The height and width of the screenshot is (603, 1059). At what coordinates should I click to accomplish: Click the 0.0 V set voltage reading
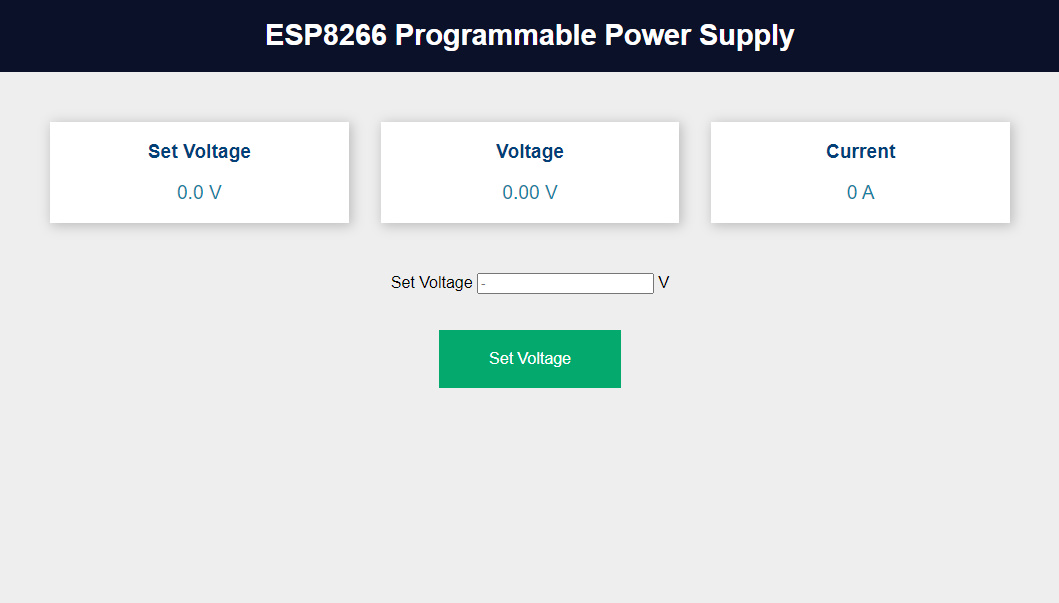point(199,193)
